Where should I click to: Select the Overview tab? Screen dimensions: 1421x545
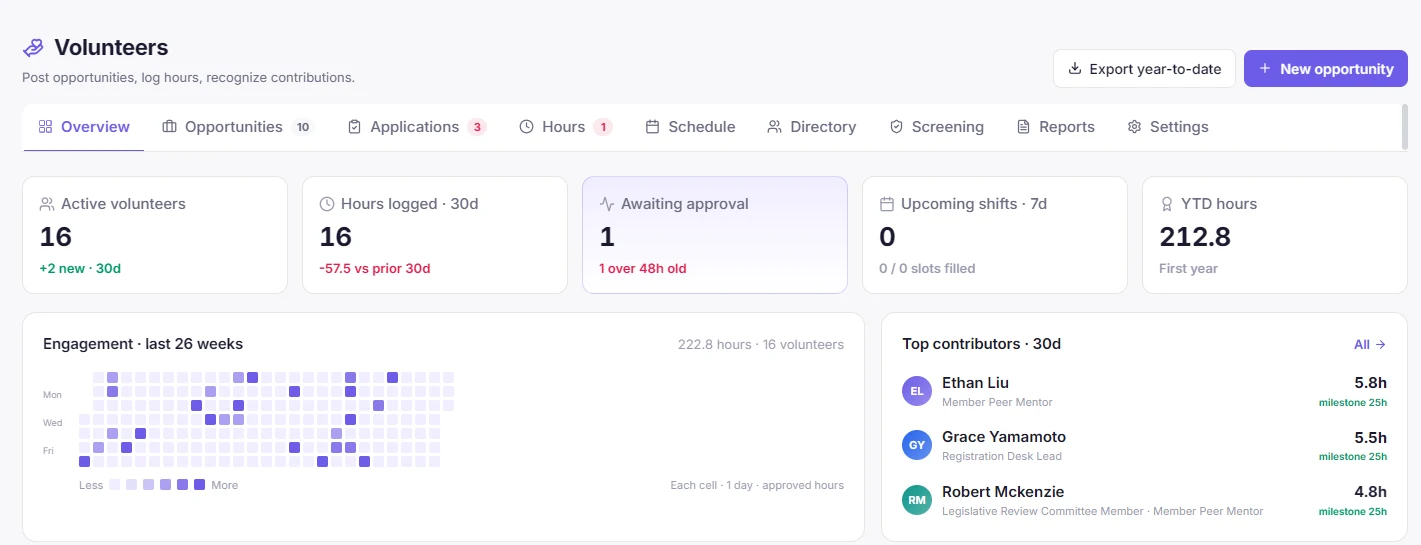click(x=84, y=127)
